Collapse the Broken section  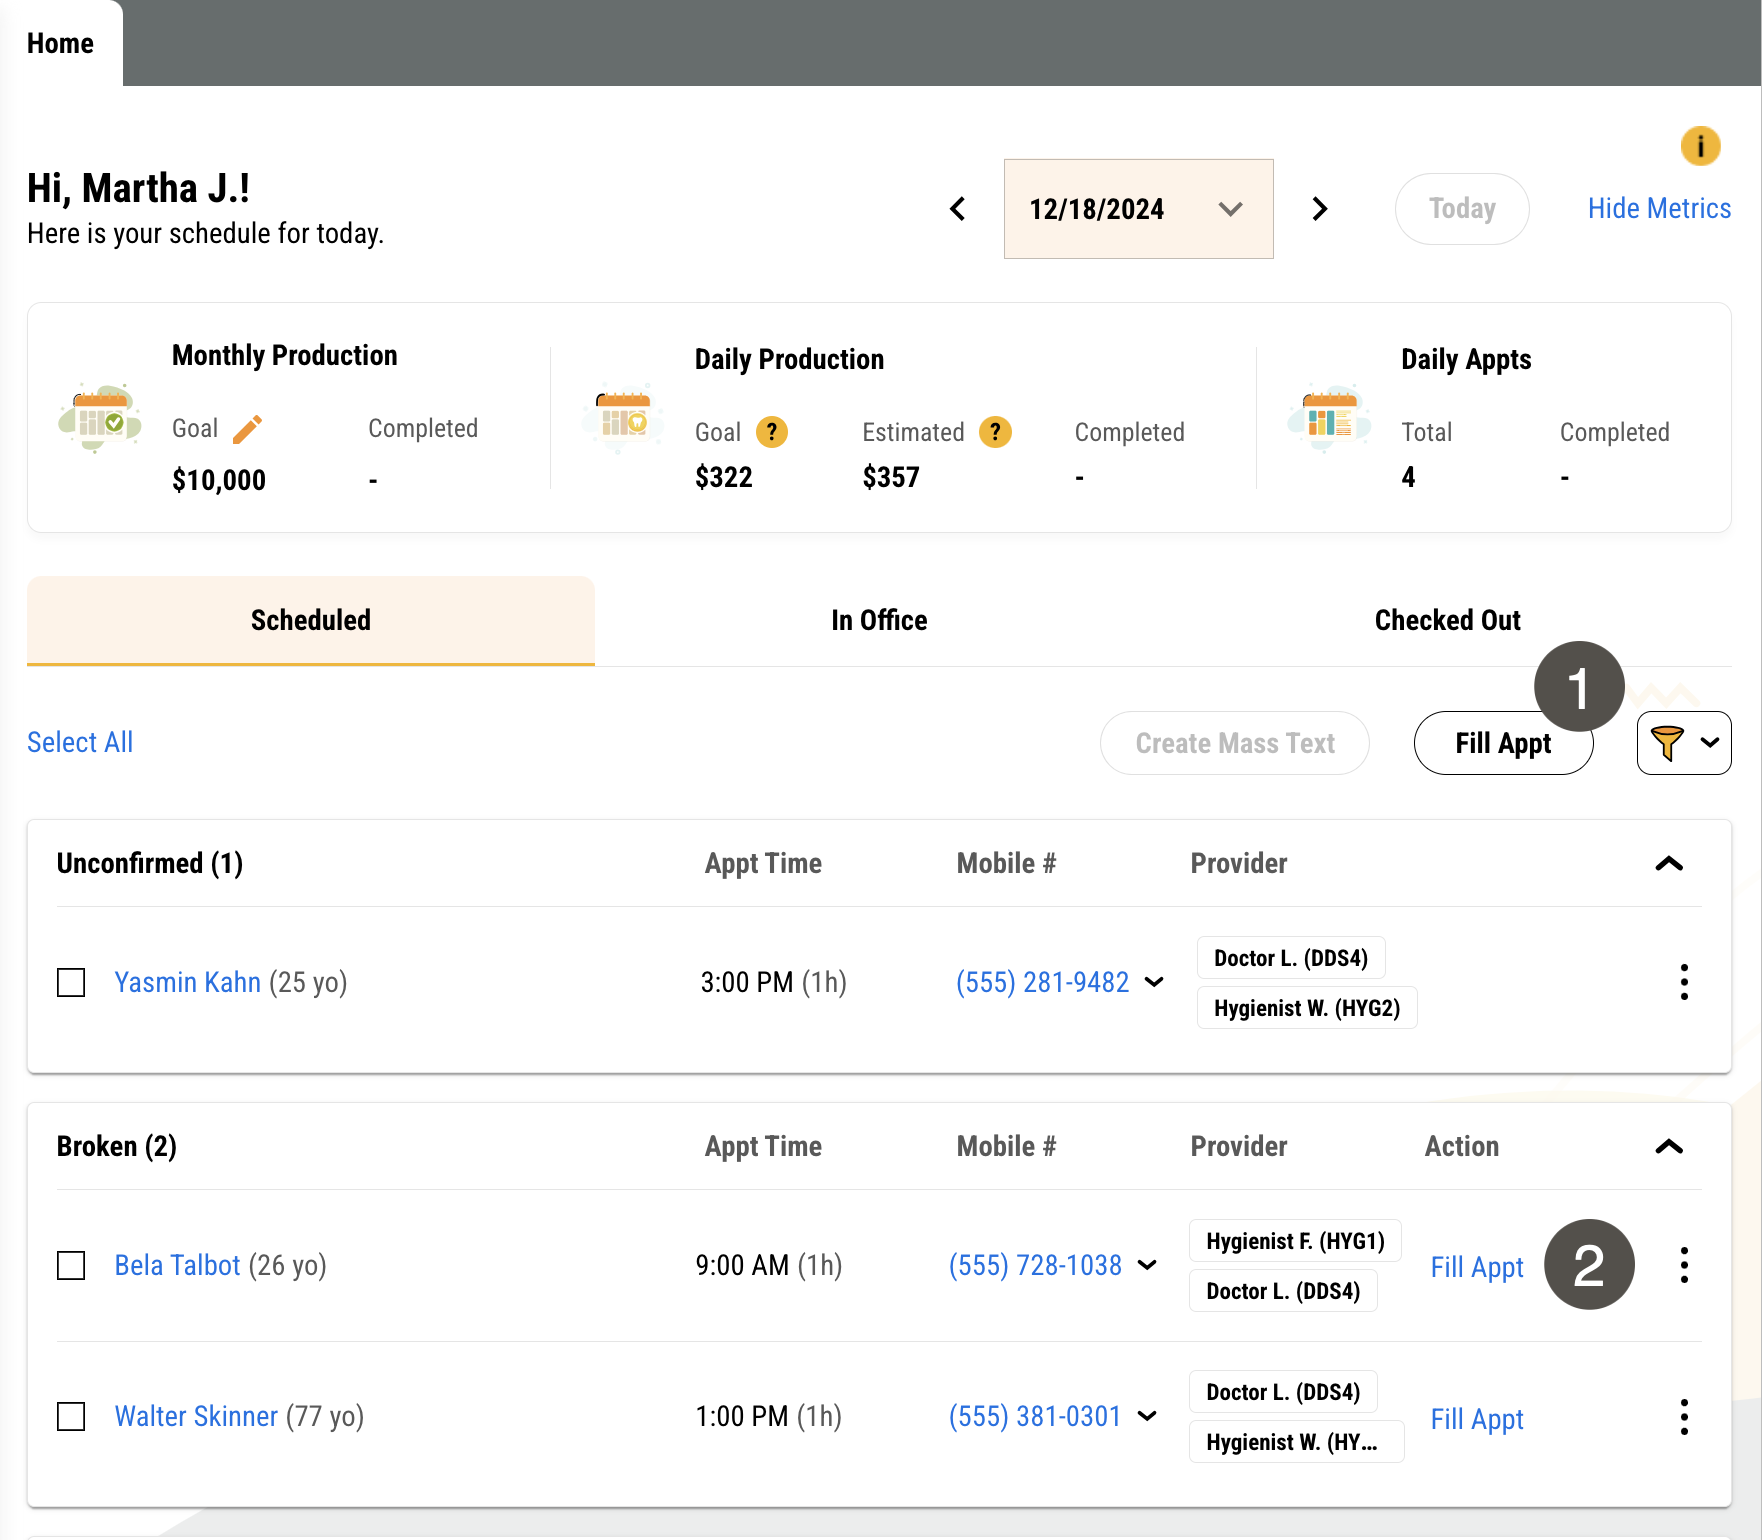pos(1669,1146)
